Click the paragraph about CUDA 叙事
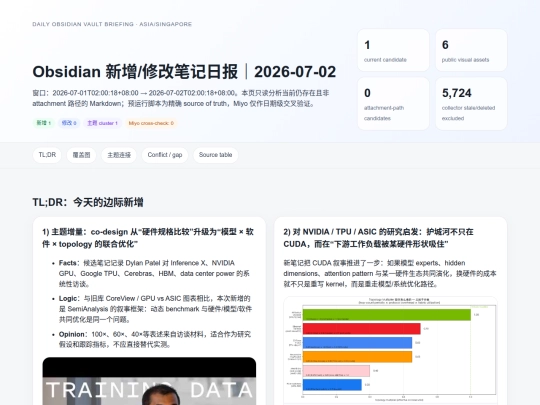The height and width of the screenshot is (405, 540). [x=390, y=273]
